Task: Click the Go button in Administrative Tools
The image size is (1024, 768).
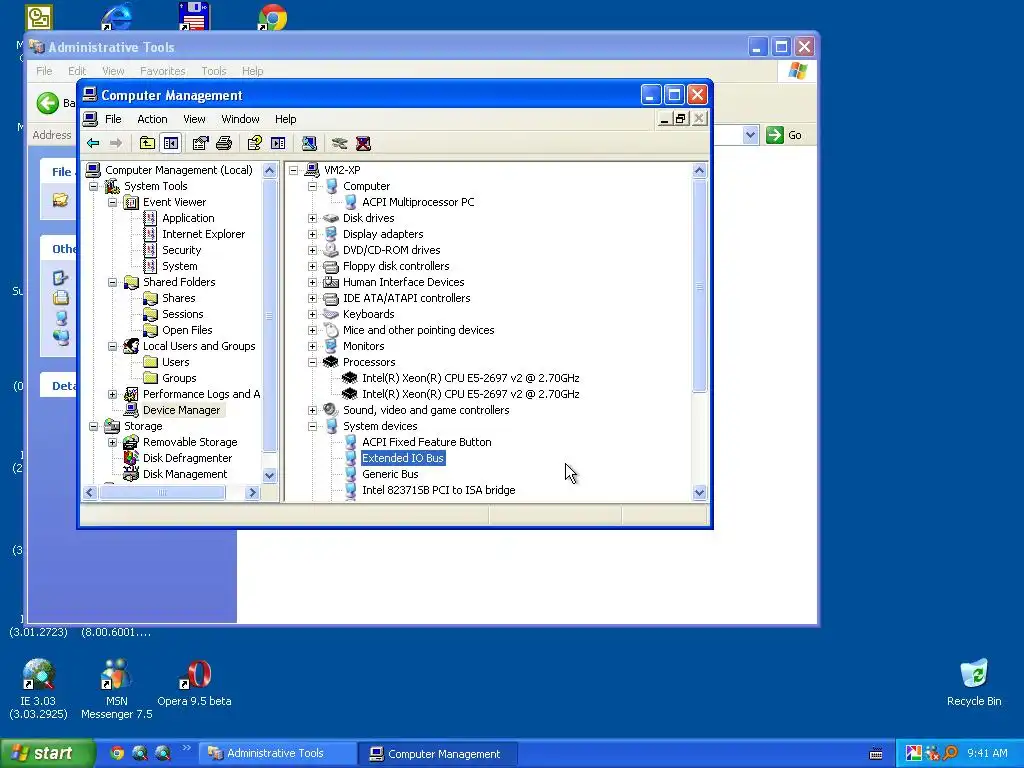Action: click(x=784, y=135)
